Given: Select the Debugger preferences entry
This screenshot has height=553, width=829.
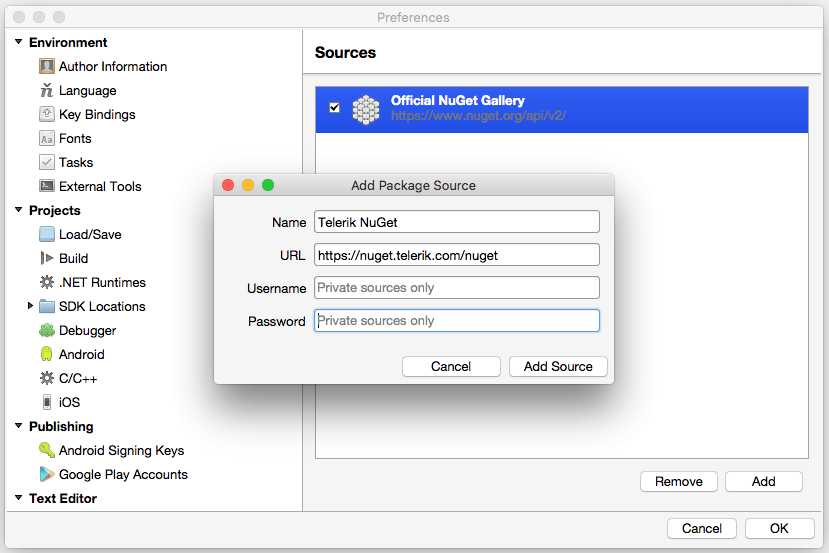Looking at the screenshot, I should pyautogui.click(x=87, y=330).
